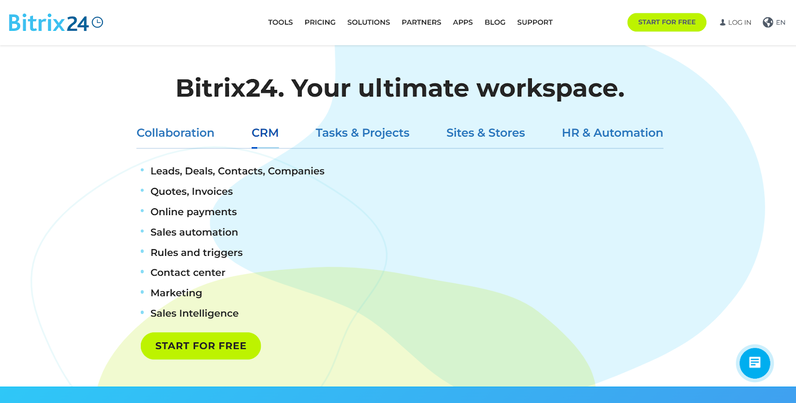Click the header START FOR FREE button
Viewport: 796px width, 403px height.
tap(667, 22)
